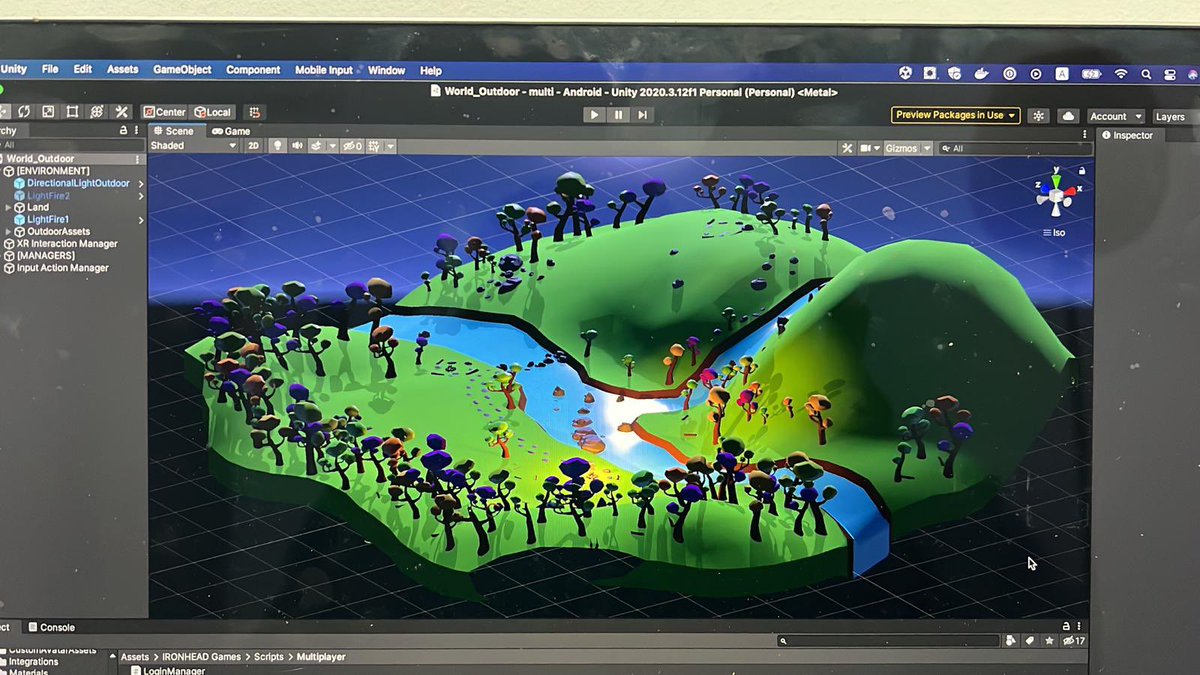Screen dimensions: 1200x675
Task: Click Wi-Fi icon in menu bar
Action: click(x=1121, y=74)
